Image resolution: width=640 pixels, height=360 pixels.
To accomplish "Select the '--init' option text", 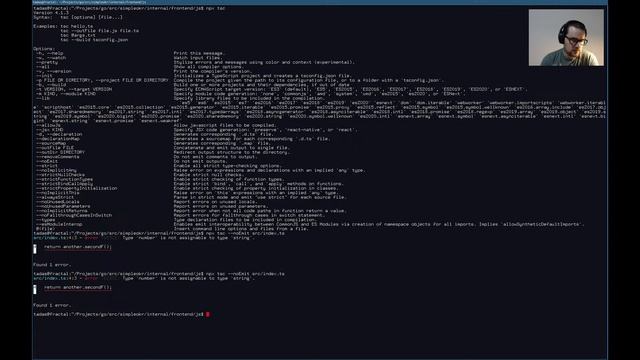I will coord(44,76).
